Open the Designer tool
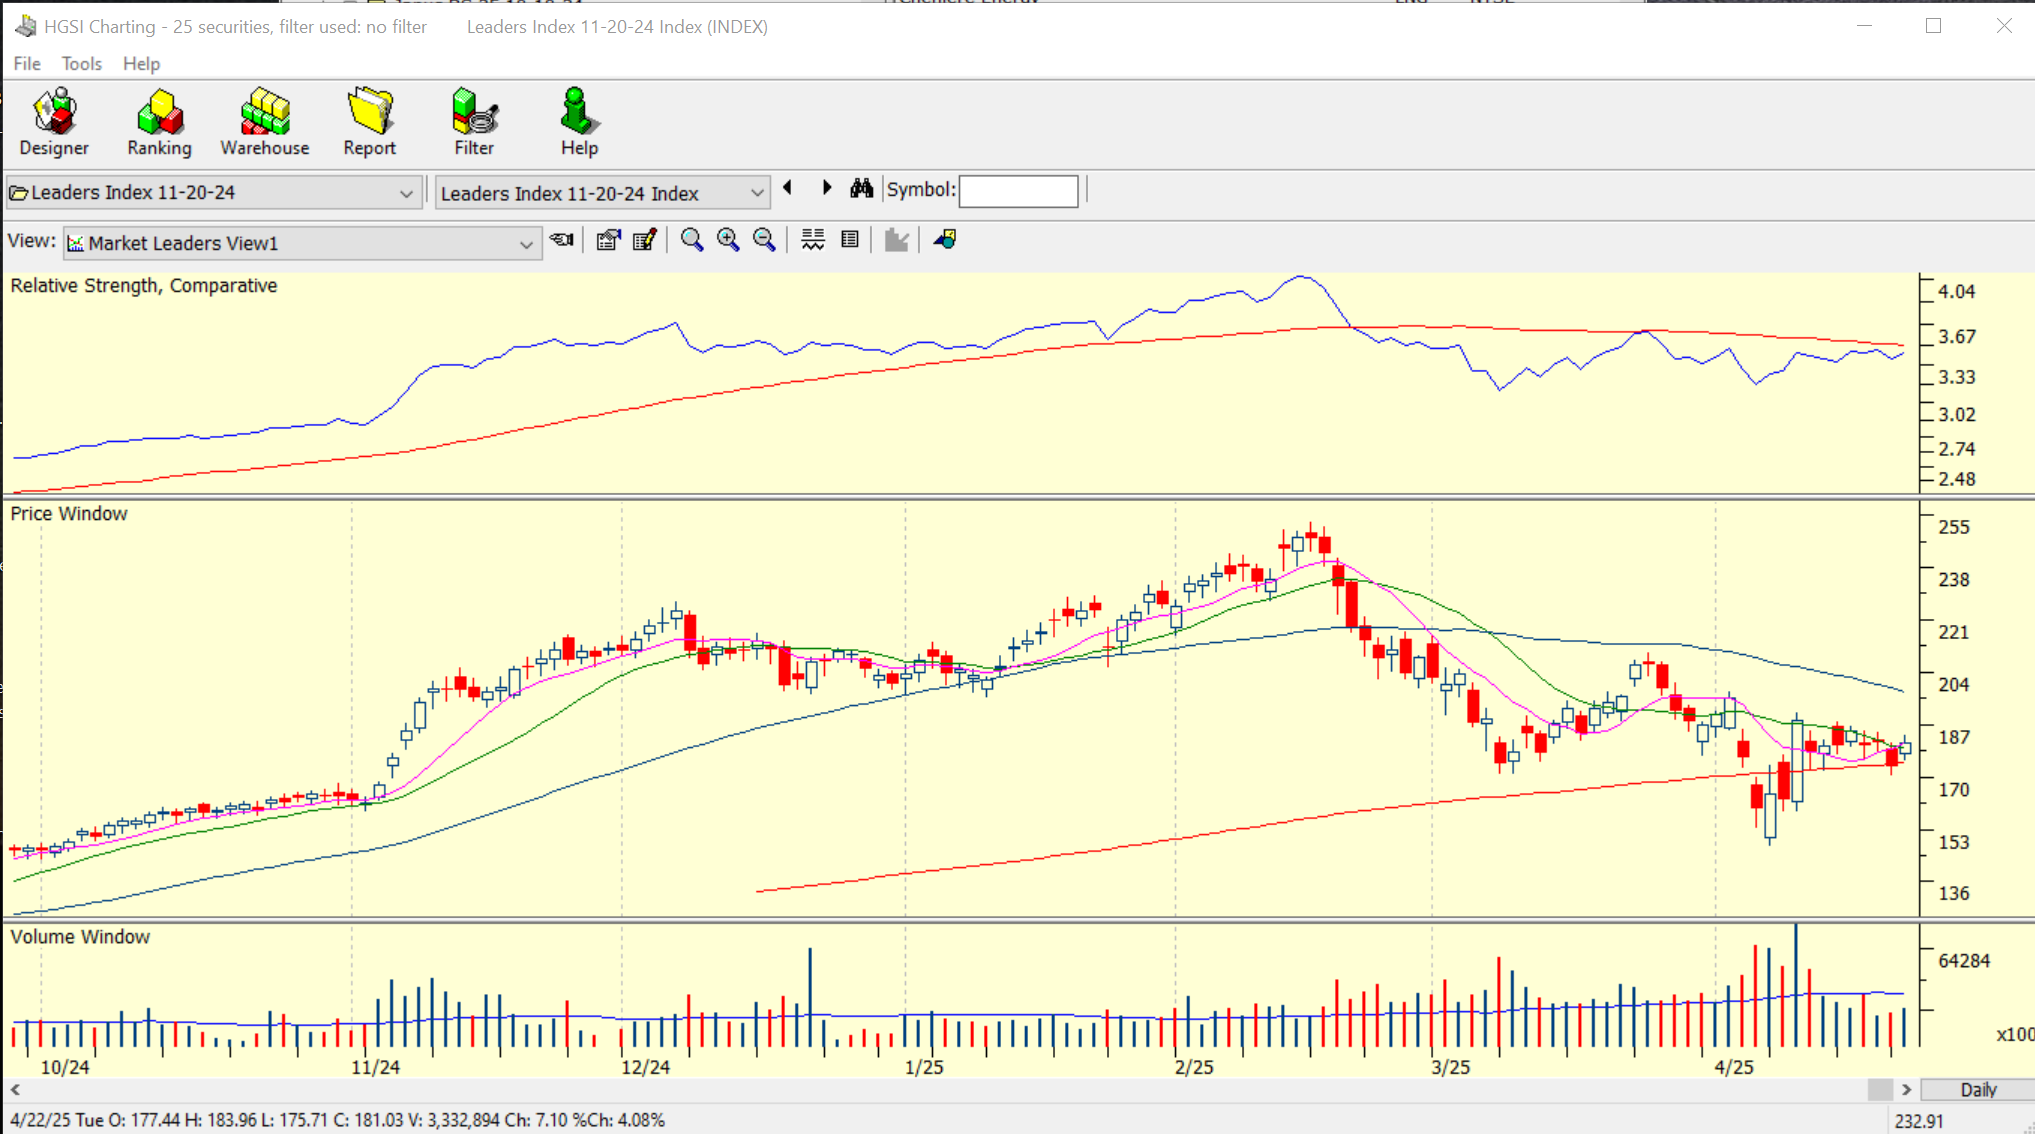2035x1134 pixels. point(54,122)
